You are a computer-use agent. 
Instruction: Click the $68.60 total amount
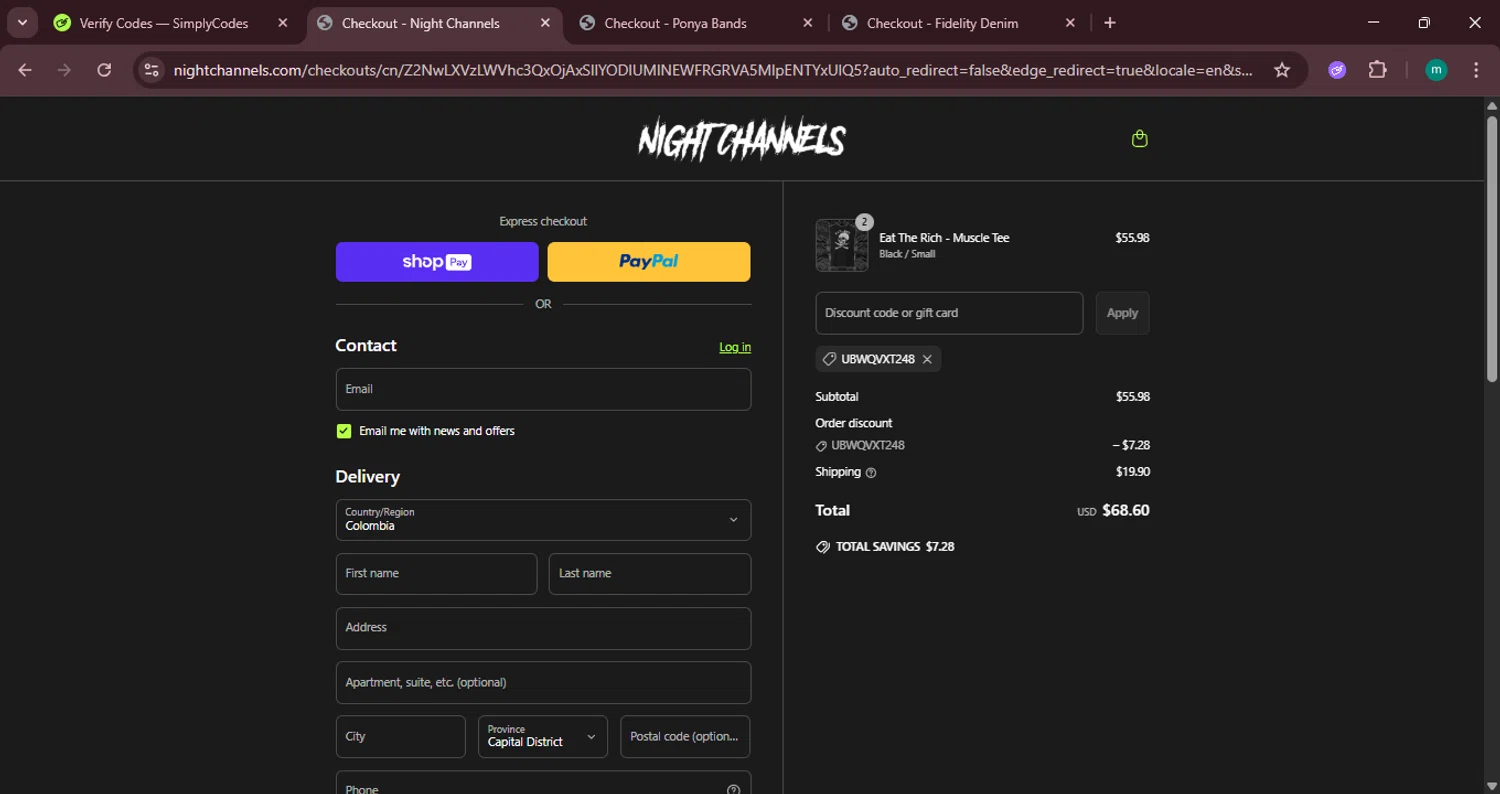click(1126, 510)
